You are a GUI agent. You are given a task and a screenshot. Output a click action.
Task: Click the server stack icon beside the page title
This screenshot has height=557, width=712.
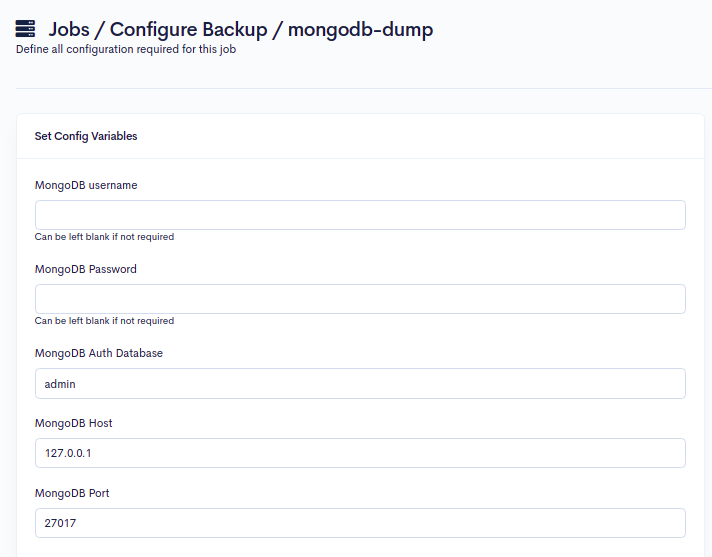(26, 29)
